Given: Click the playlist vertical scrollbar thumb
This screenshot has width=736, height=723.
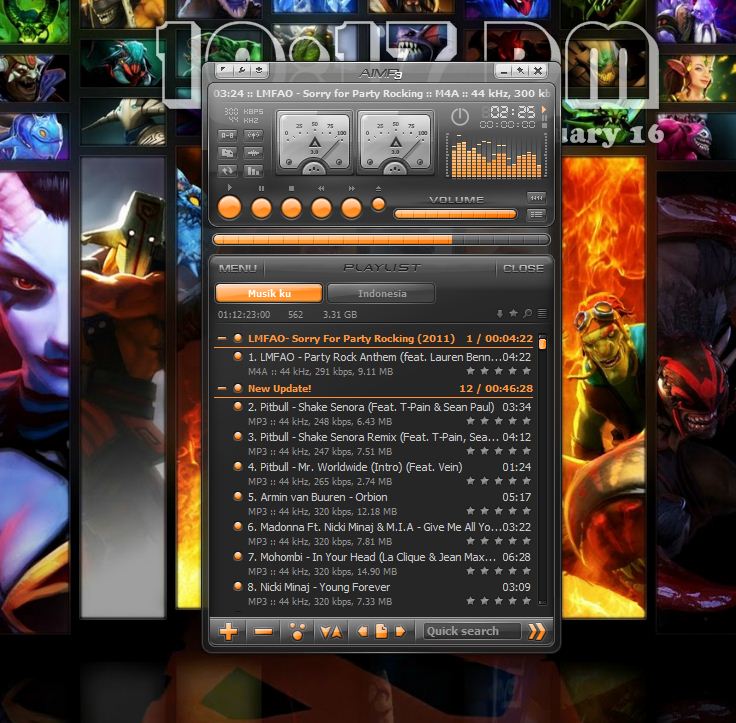Looking at the screenshot, I should tap(542, 344).
